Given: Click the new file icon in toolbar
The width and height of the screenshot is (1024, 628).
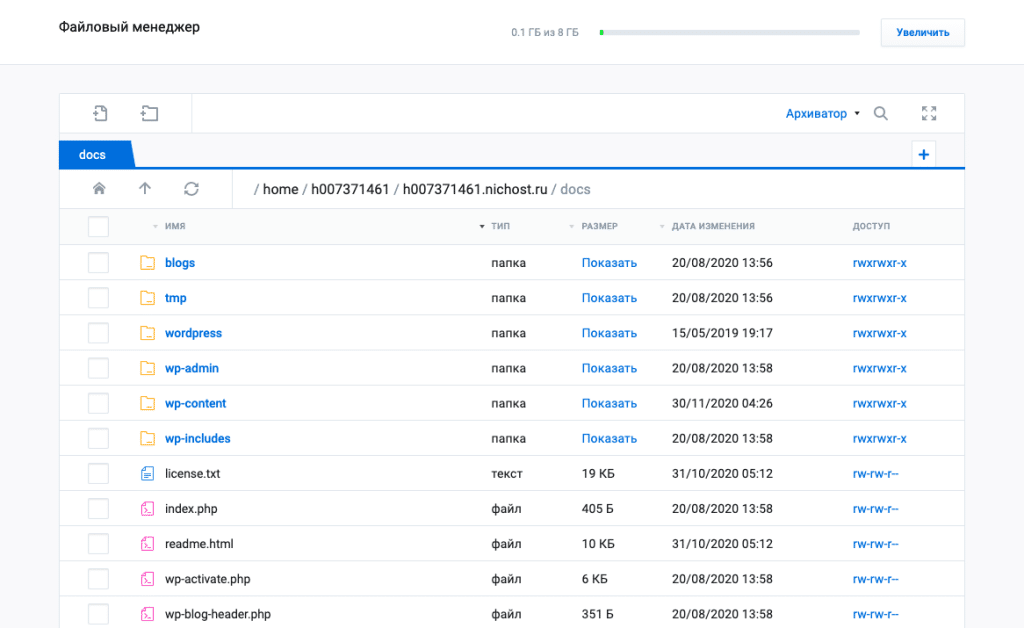Looking at the screenshot, I should click(x=100, y=114).
